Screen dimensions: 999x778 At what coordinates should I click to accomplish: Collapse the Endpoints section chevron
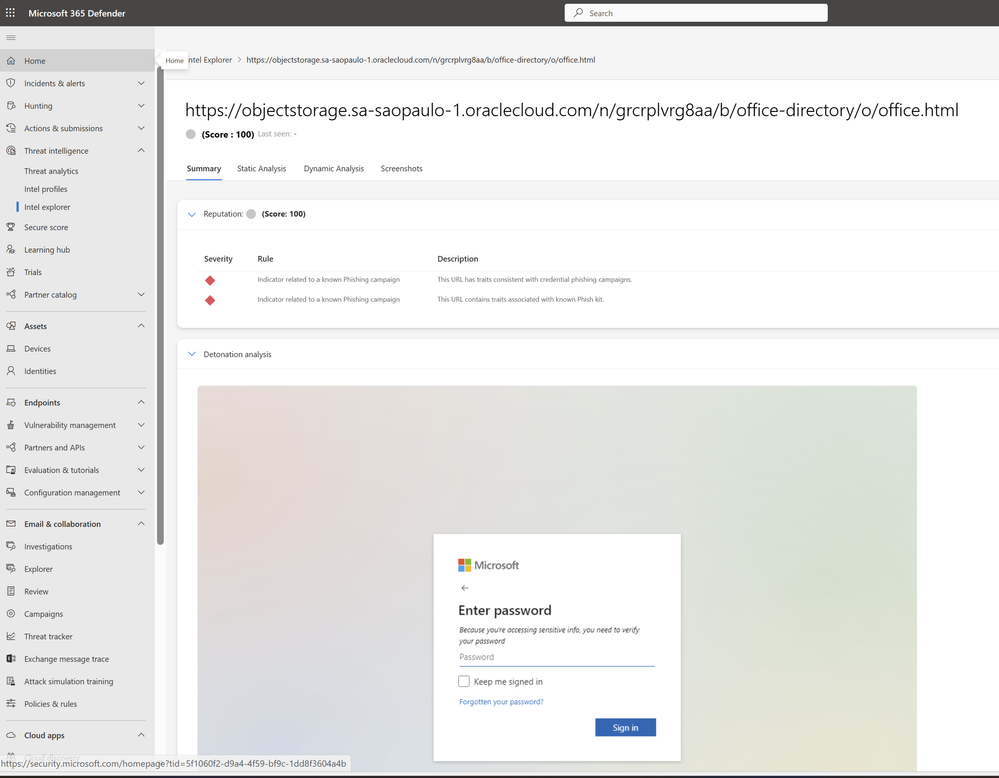[141, 402]
